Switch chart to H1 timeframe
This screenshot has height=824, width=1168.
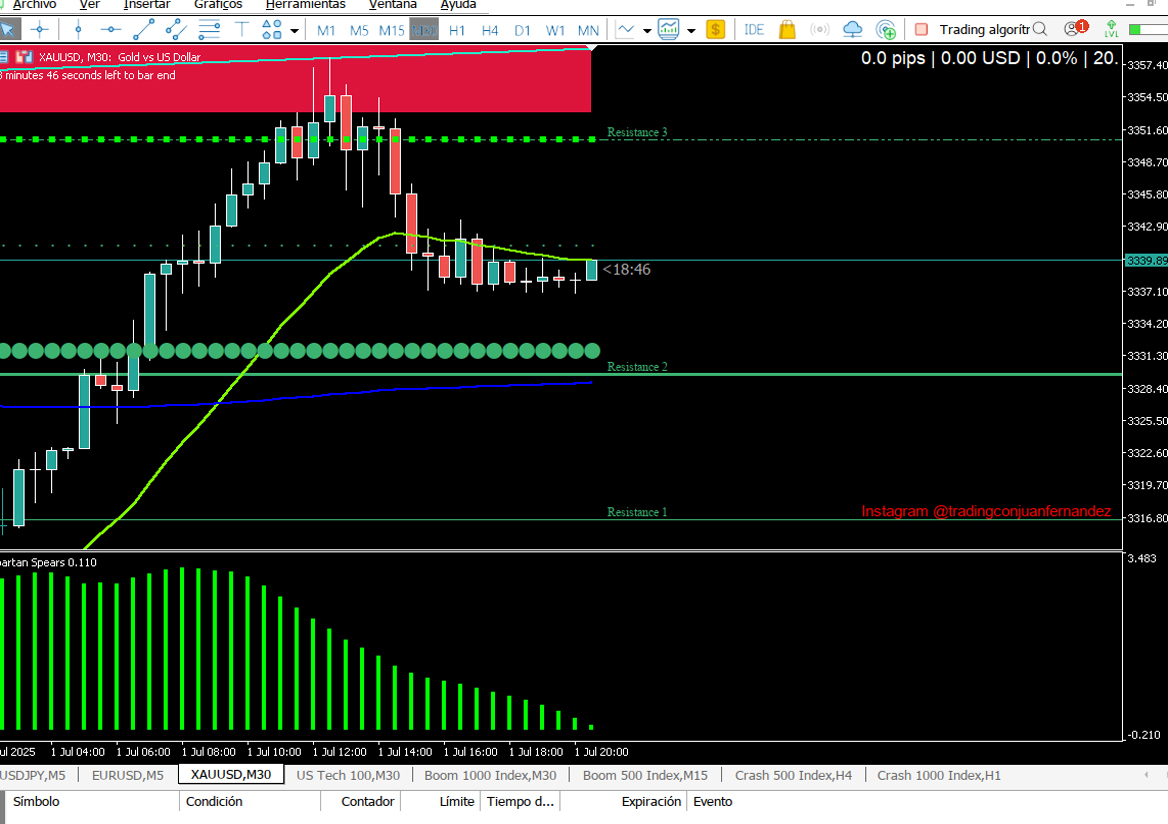point(457,30)
